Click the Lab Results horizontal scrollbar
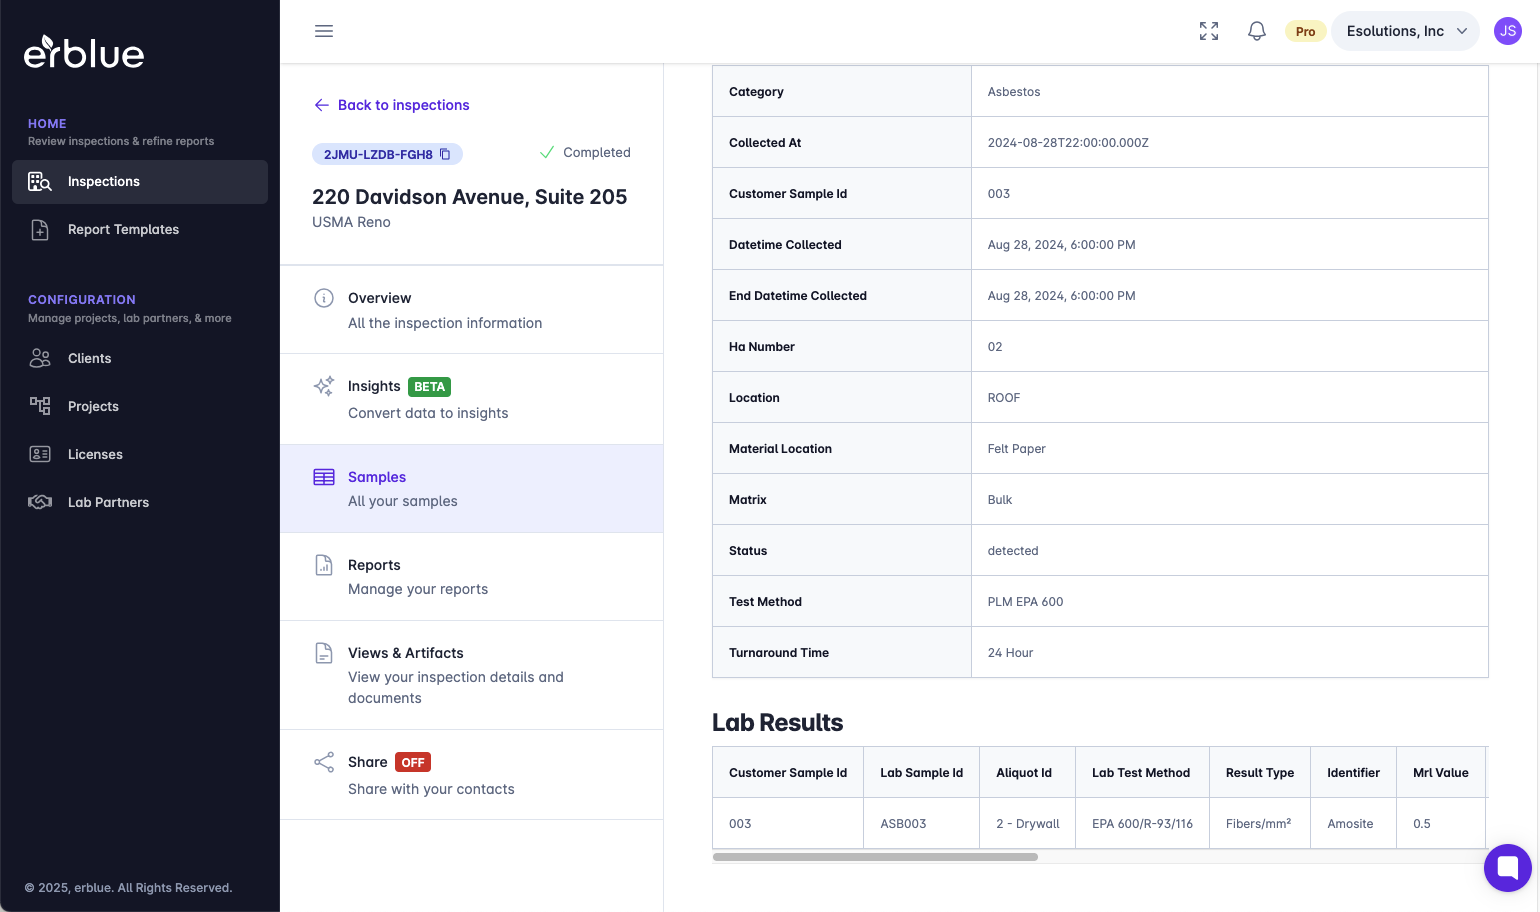This screenshot has height=912, width=1540. click(x=875, y=857)
